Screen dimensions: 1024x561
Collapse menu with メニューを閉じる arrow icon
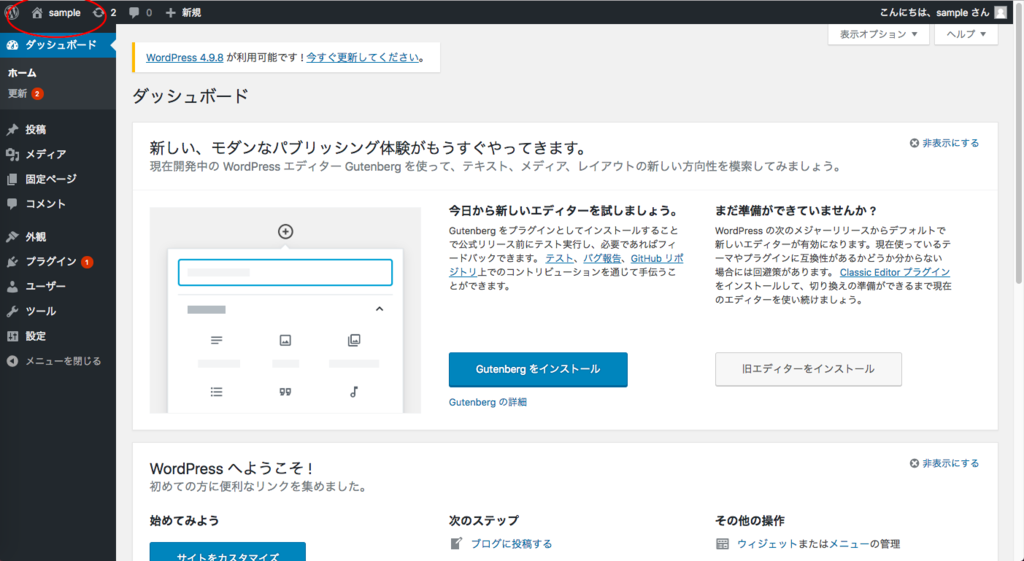pyautogui.click(x=12, y=361)
